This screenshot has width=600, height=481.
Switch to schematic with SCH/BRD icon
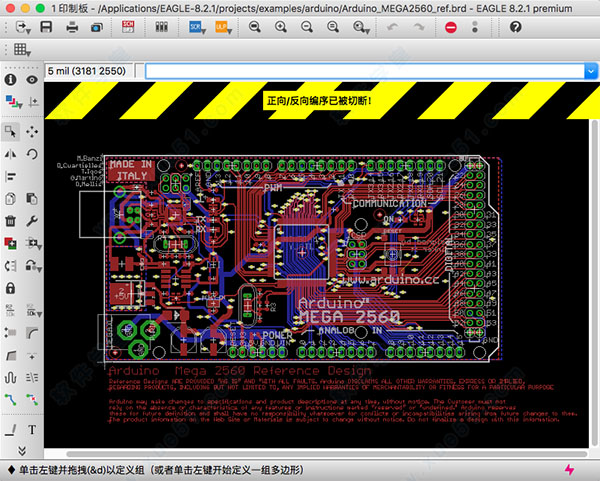(128, 27)
